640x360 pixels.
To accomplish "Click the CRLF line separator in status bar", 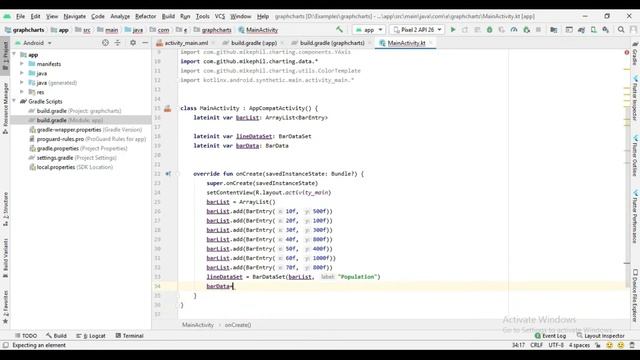I will point(536,345).
